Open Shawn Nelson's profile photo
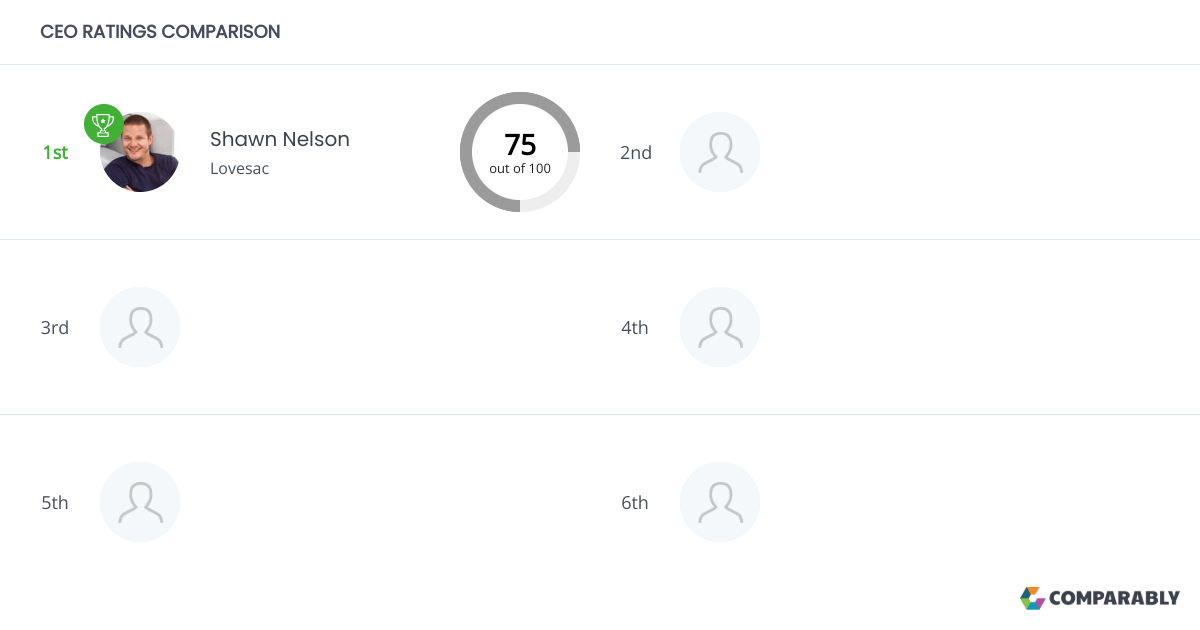 (142, 155)
